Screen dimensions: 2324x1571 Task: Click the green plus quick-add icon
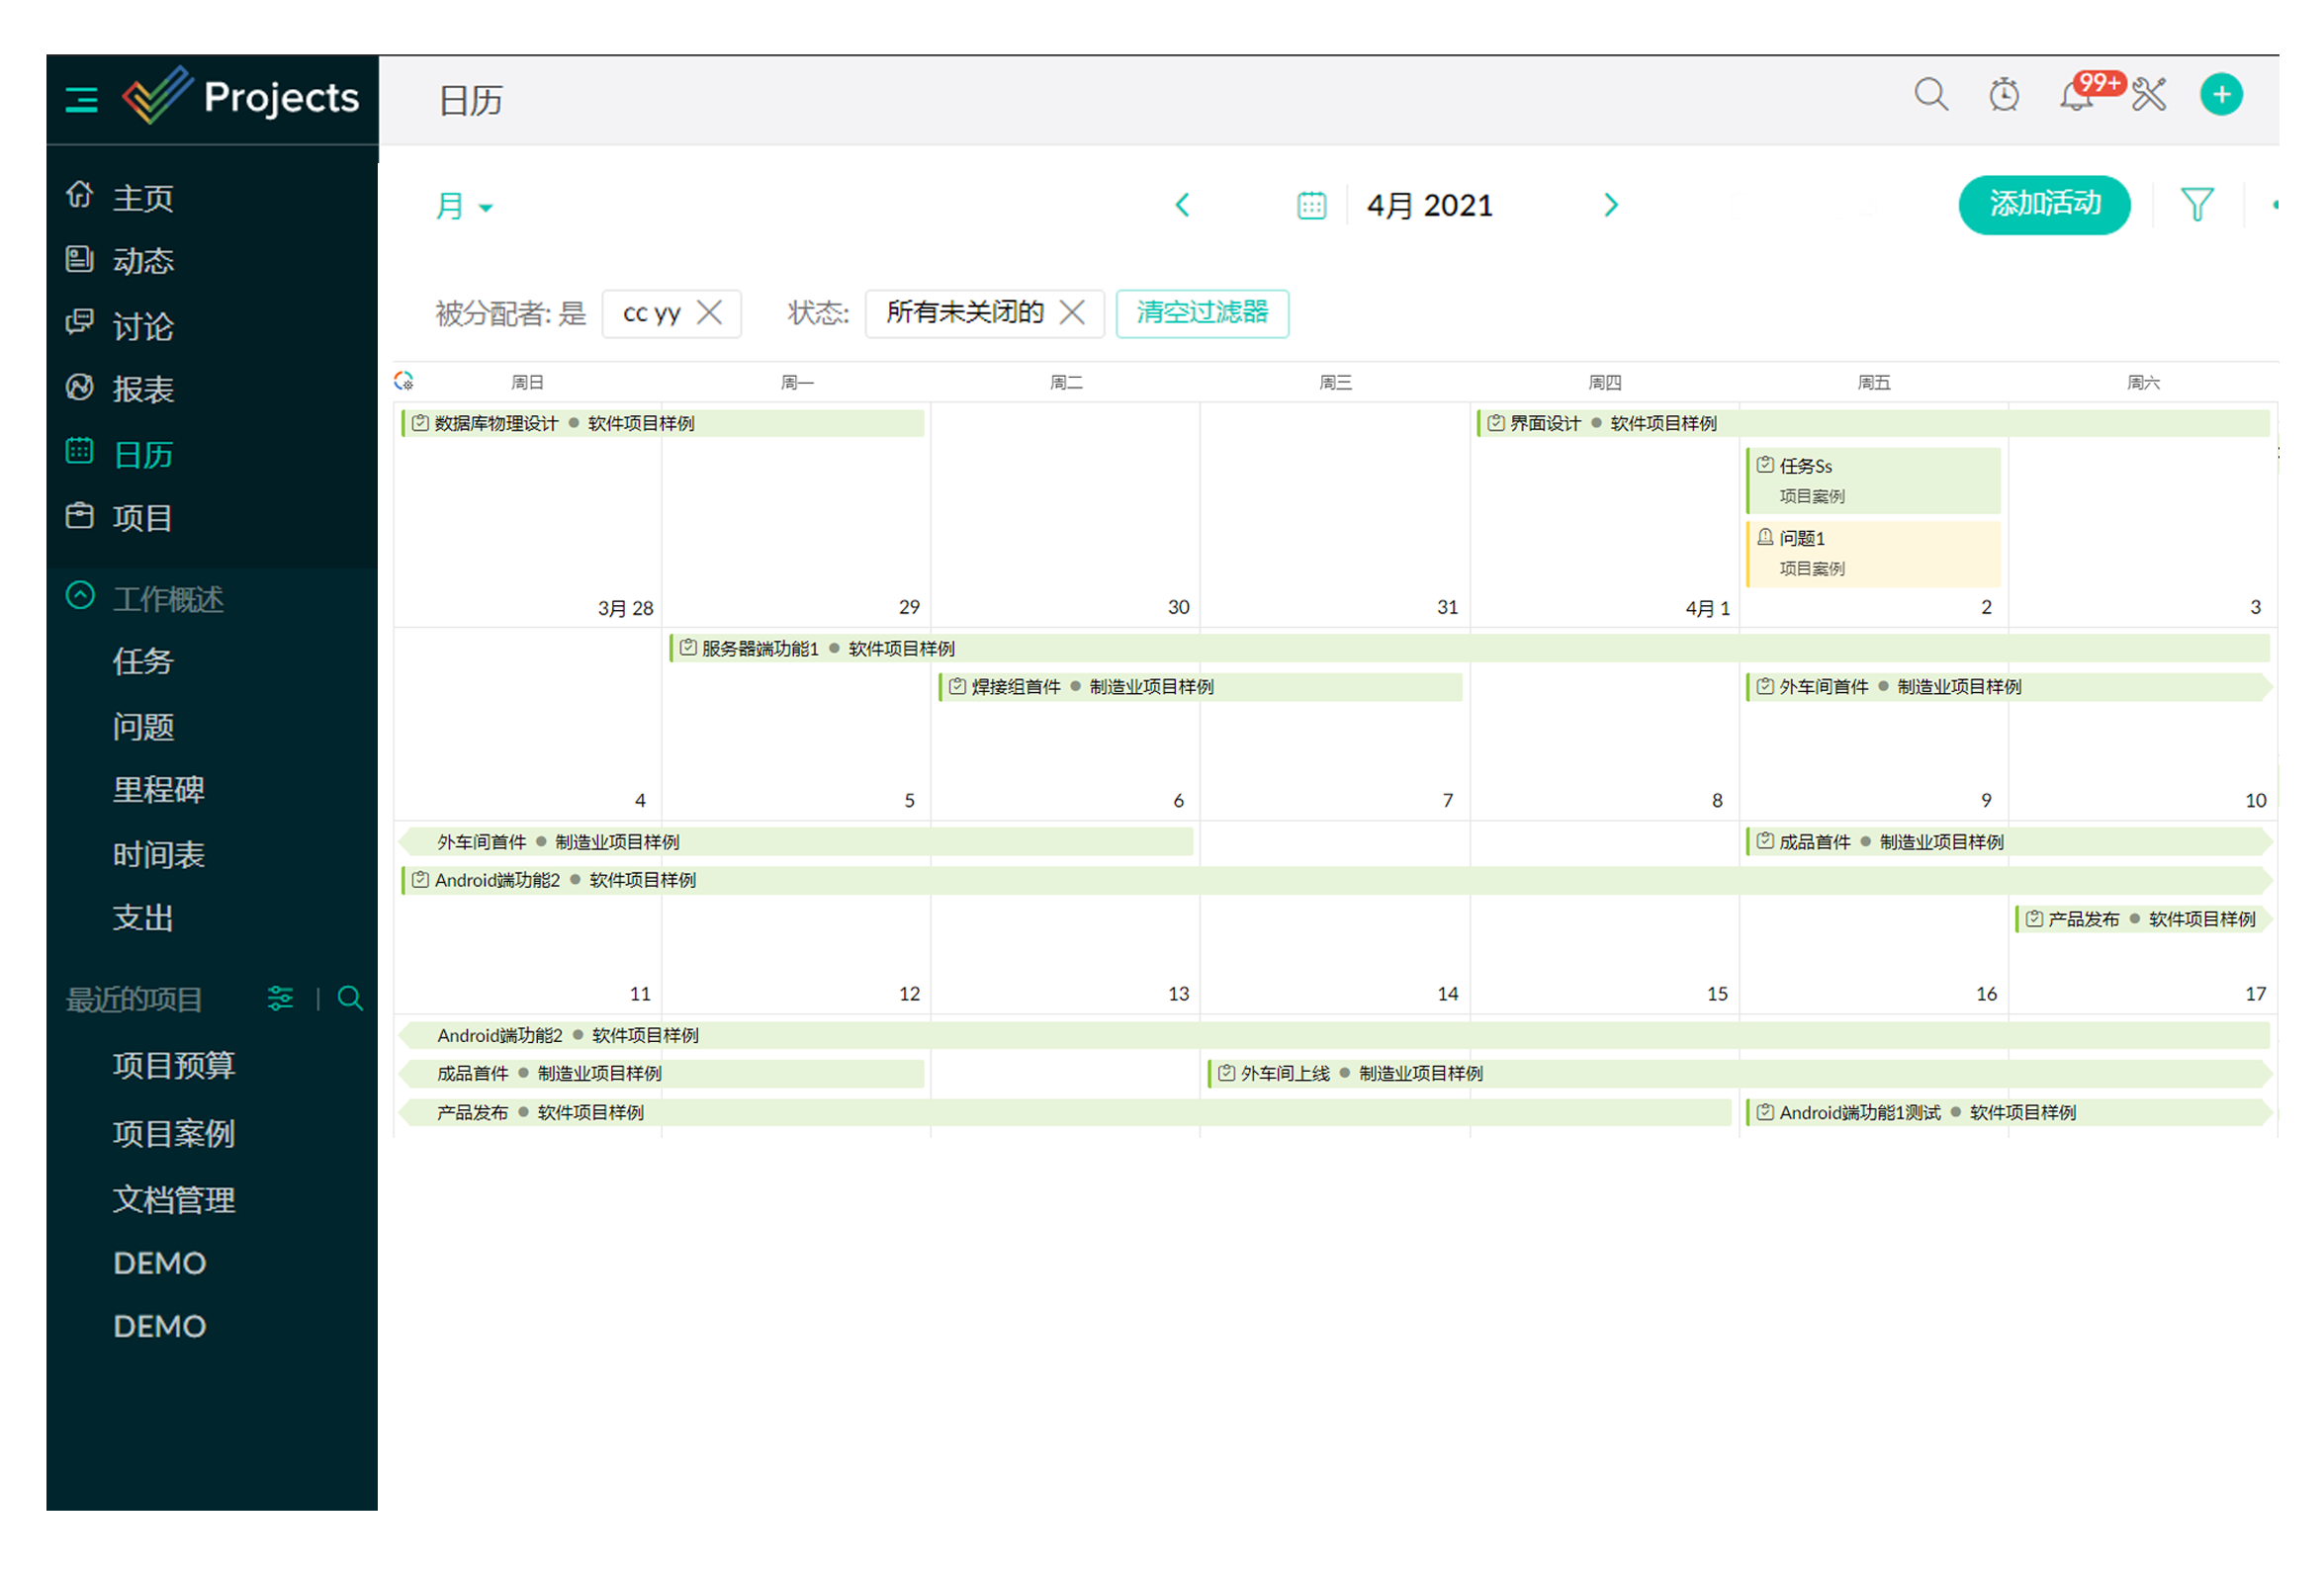[2220, 95]
